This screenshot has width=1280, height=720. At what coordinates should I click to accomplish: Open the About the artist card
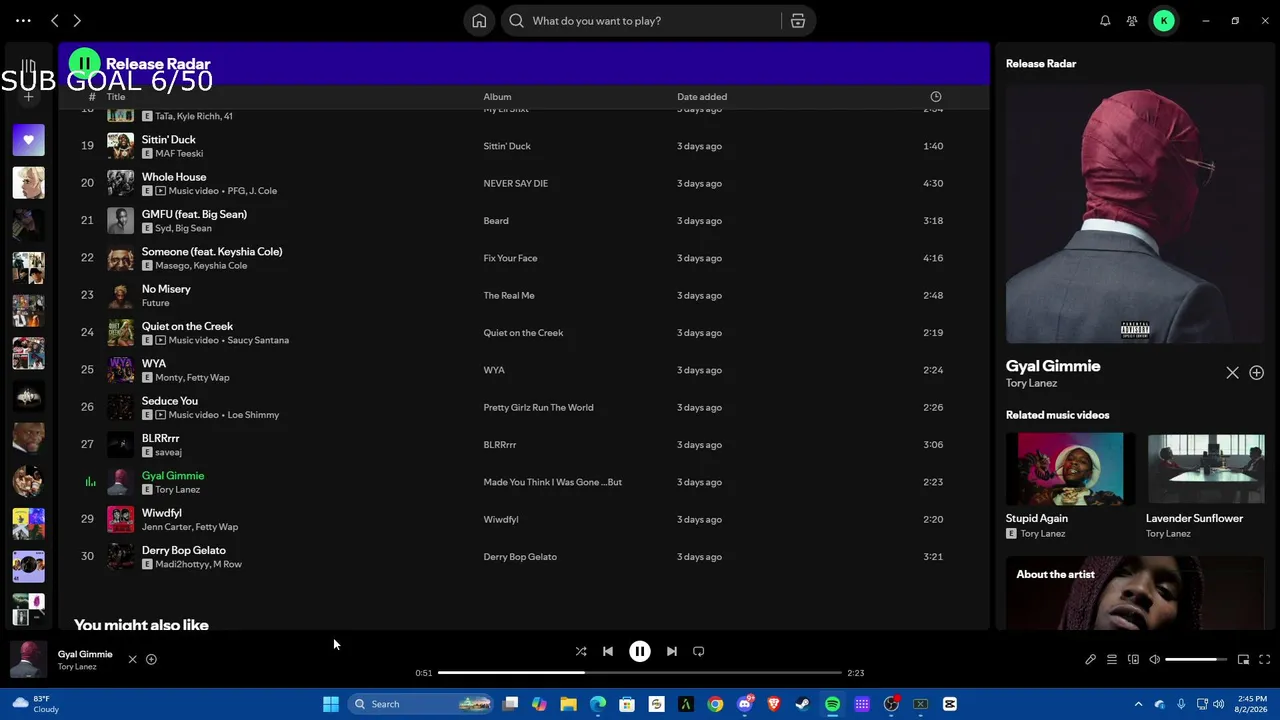(x=1135, y=593)
